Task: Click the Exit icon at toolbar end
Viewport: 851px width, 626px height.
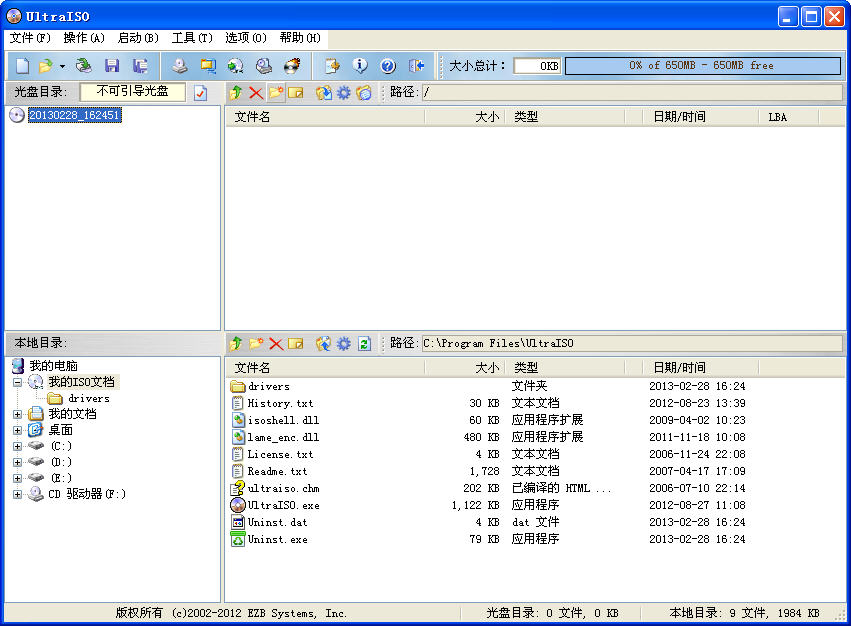Action: [x=417, y=66]
